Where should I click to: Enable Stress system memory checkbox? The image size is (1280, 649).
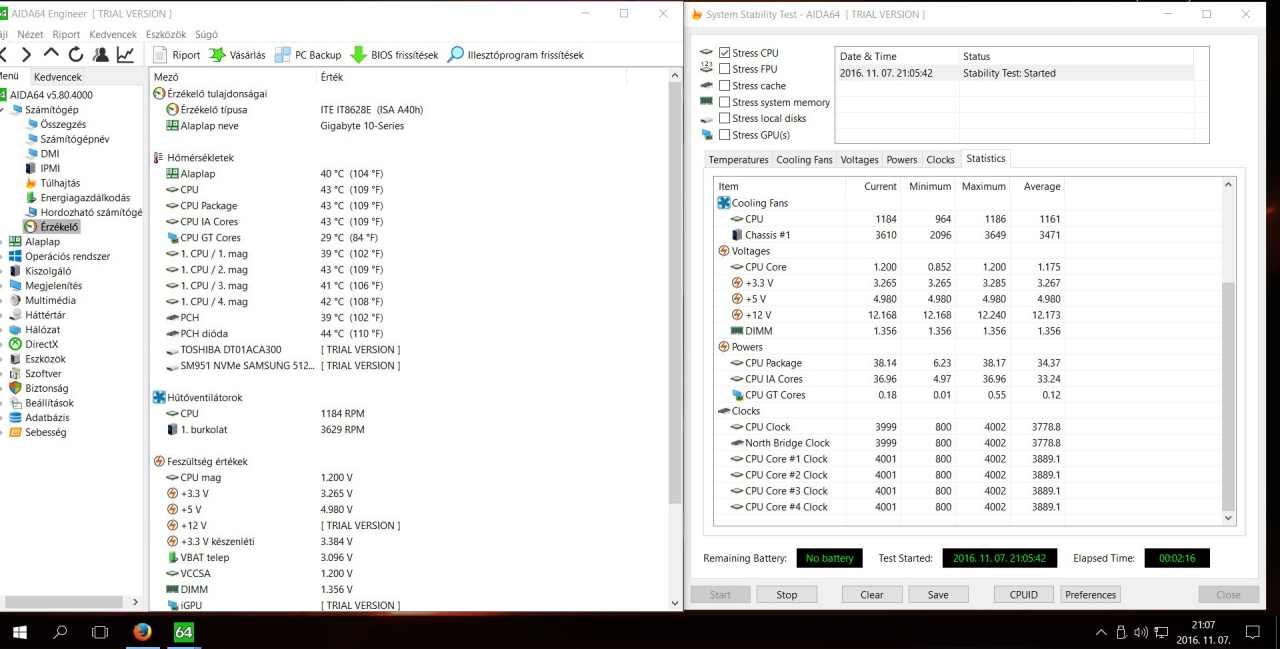[724, 102]
